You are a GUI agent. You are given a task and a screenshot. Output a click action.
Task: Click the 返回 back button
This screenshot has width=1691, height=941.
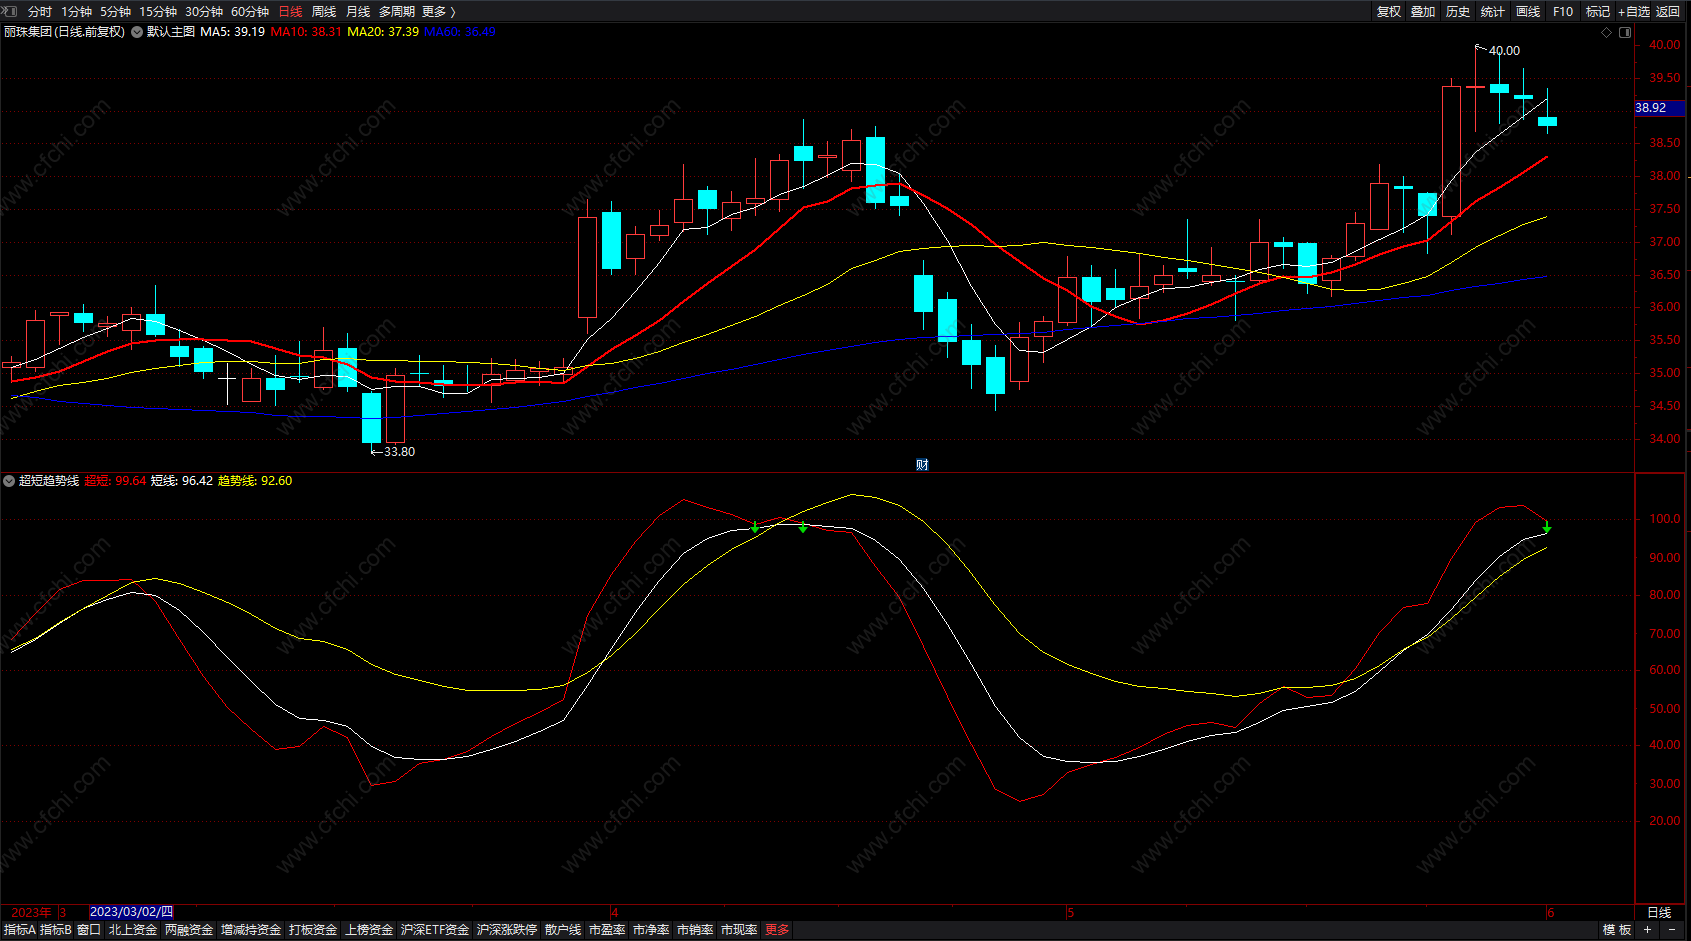(x=1668, y=12)
